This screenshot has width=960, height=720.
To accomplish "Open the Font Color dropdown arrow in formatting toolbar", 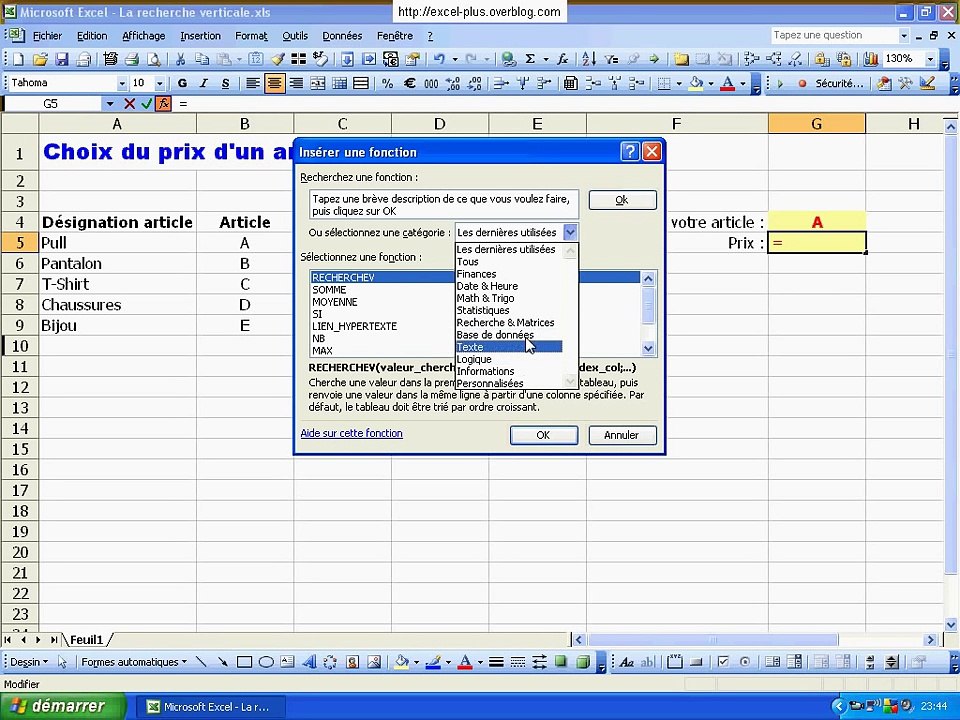I will pyautogui.click(x=743, y=83).
